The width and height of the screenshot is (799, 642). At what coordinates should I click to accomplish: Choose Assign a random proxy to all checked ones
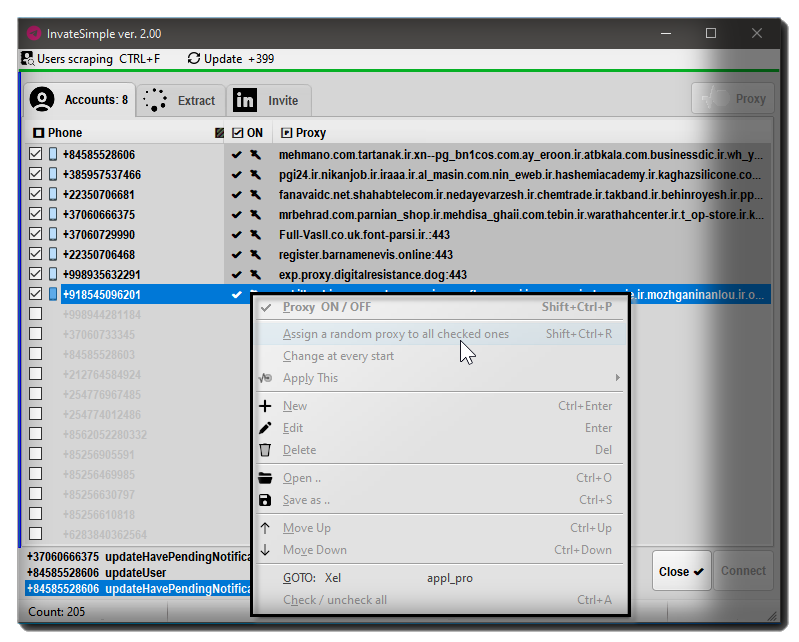[439, 334]
